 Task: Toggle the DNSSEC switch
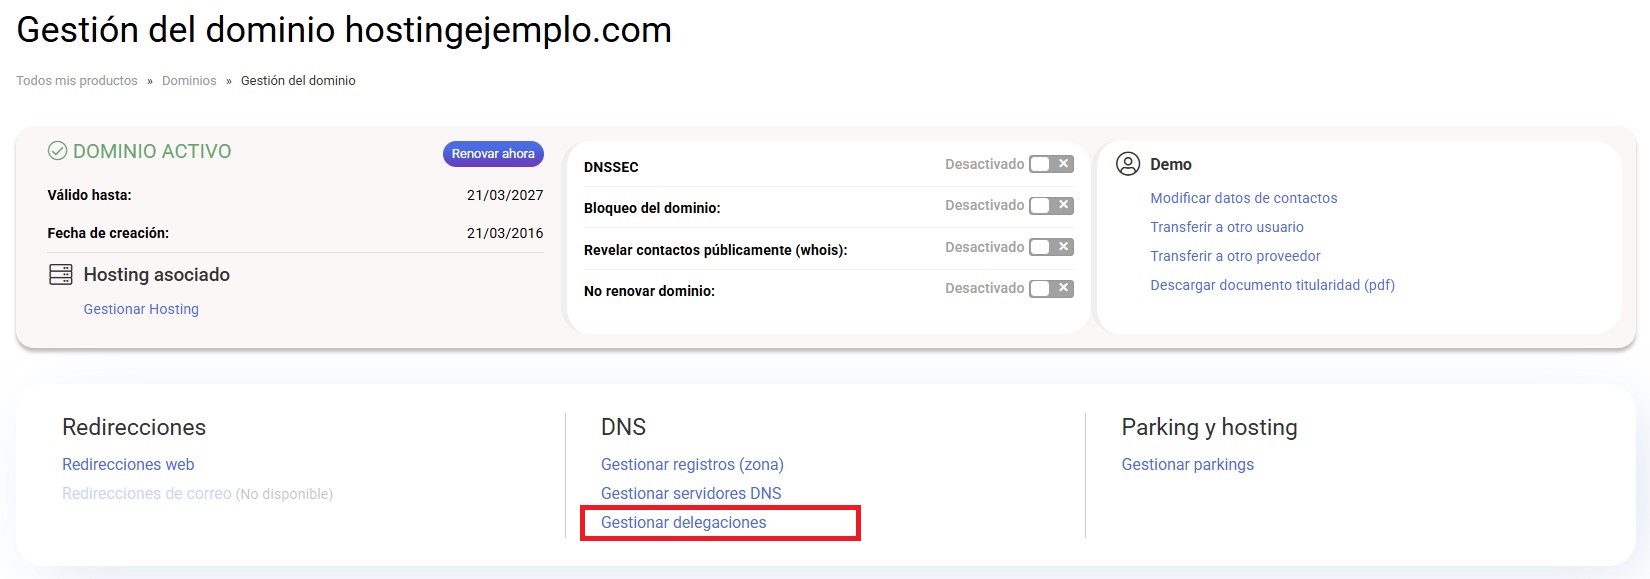click(1051, 164)
